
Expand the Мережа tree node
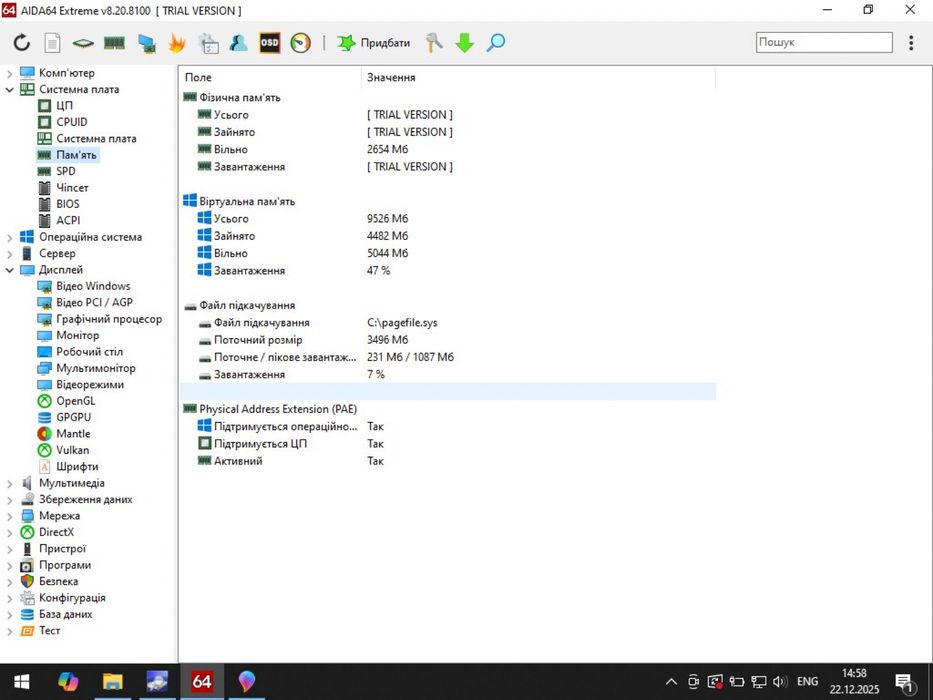coord(10,516)
